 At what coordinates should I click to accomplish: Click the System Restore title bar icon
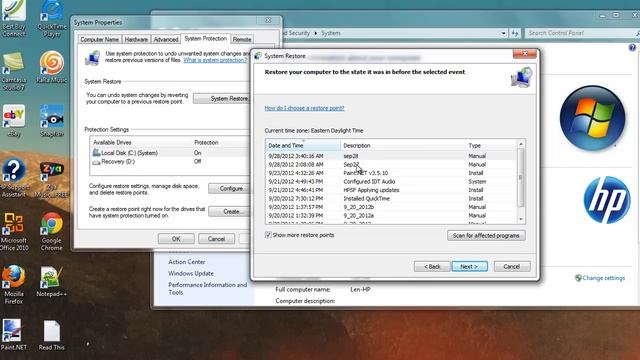click(258, 56)
